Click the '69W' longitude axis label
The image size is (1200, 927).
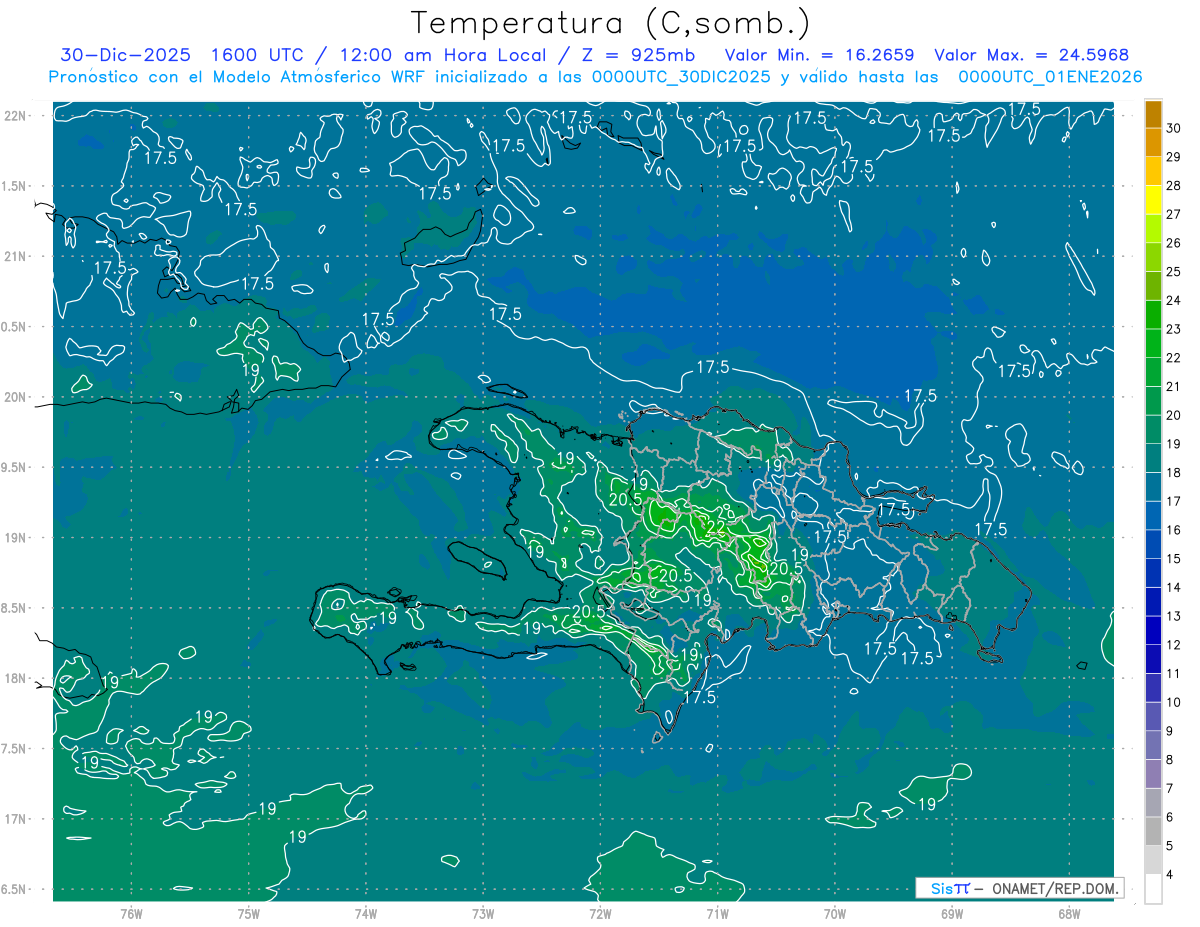pyautogui.click(x=952, y=913)
